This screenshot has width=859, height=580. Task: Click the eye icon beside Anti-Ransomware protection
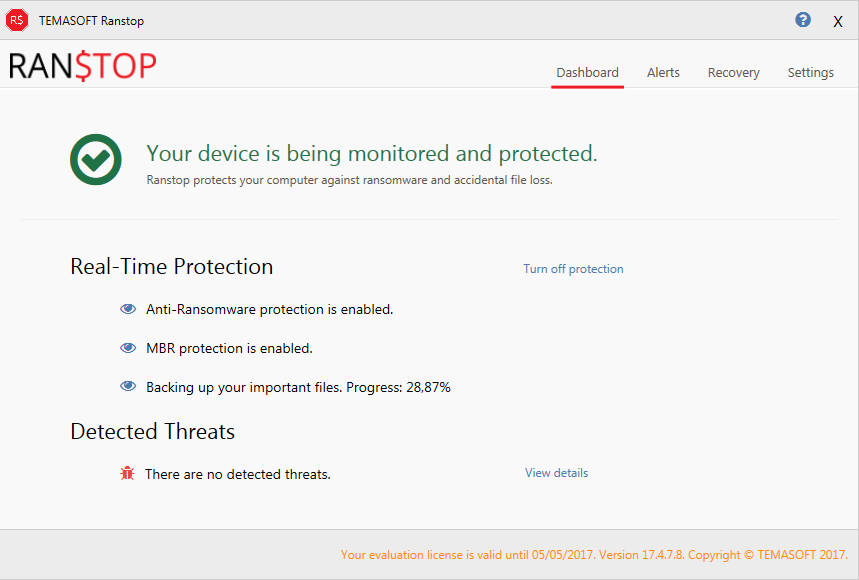pos(128,309)
